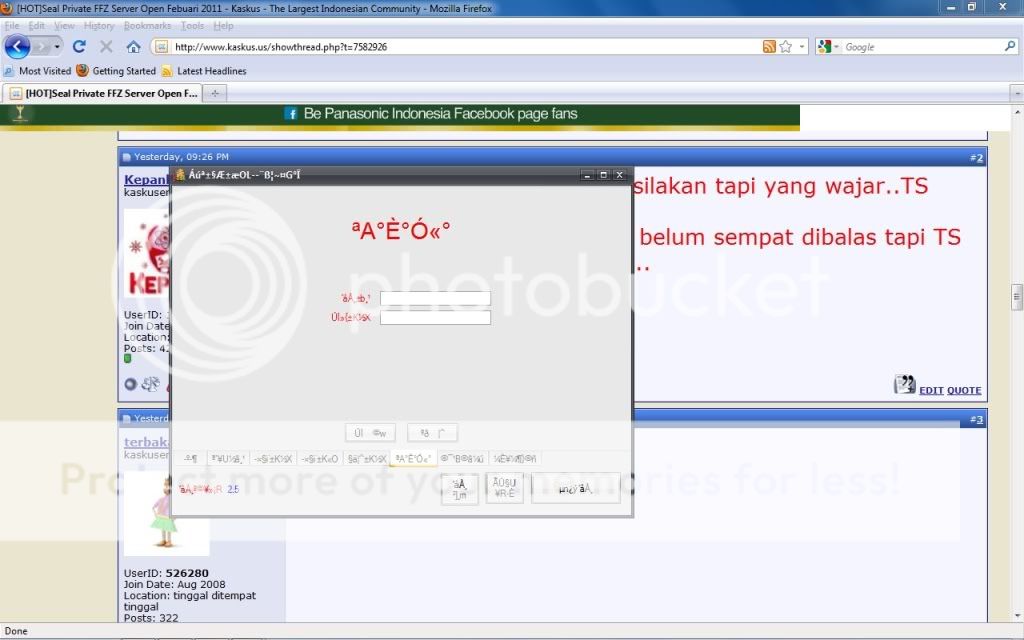
Task: Open the list-all-tabs dropdown
Action: [1017, 93]
